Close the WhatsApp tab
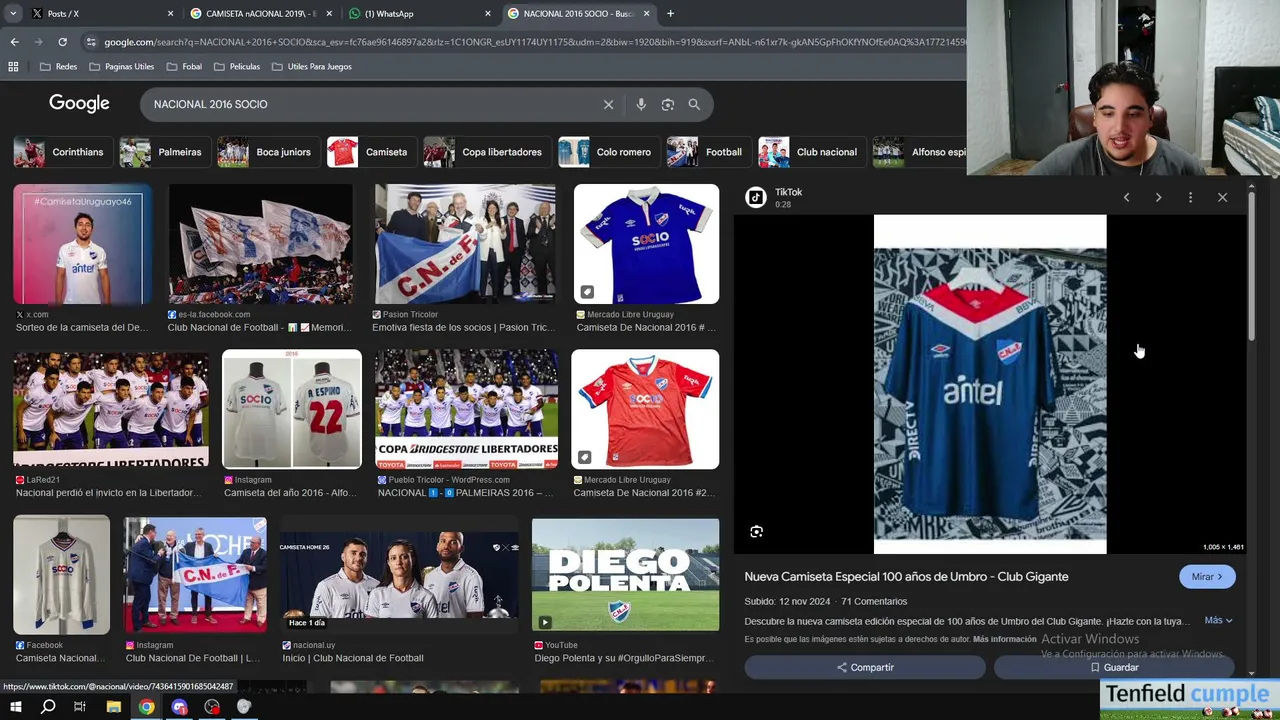The image size is (1280, 720). (488, 13)
